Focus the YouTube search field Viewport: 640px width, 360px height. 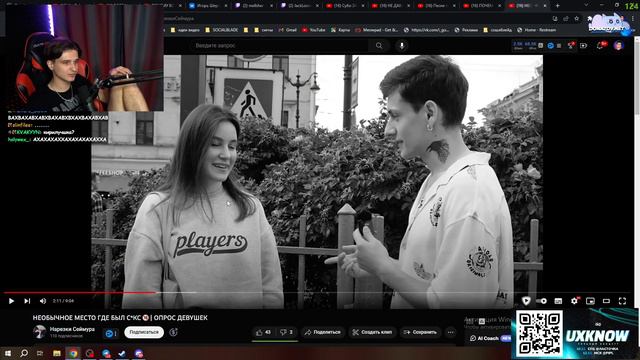[280, 46]
